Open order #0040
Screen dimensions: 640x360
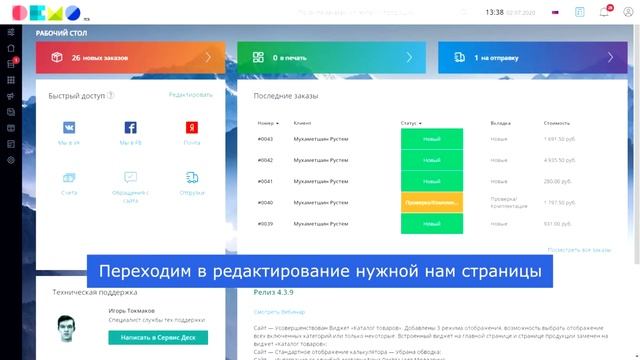tap(265, 202)
